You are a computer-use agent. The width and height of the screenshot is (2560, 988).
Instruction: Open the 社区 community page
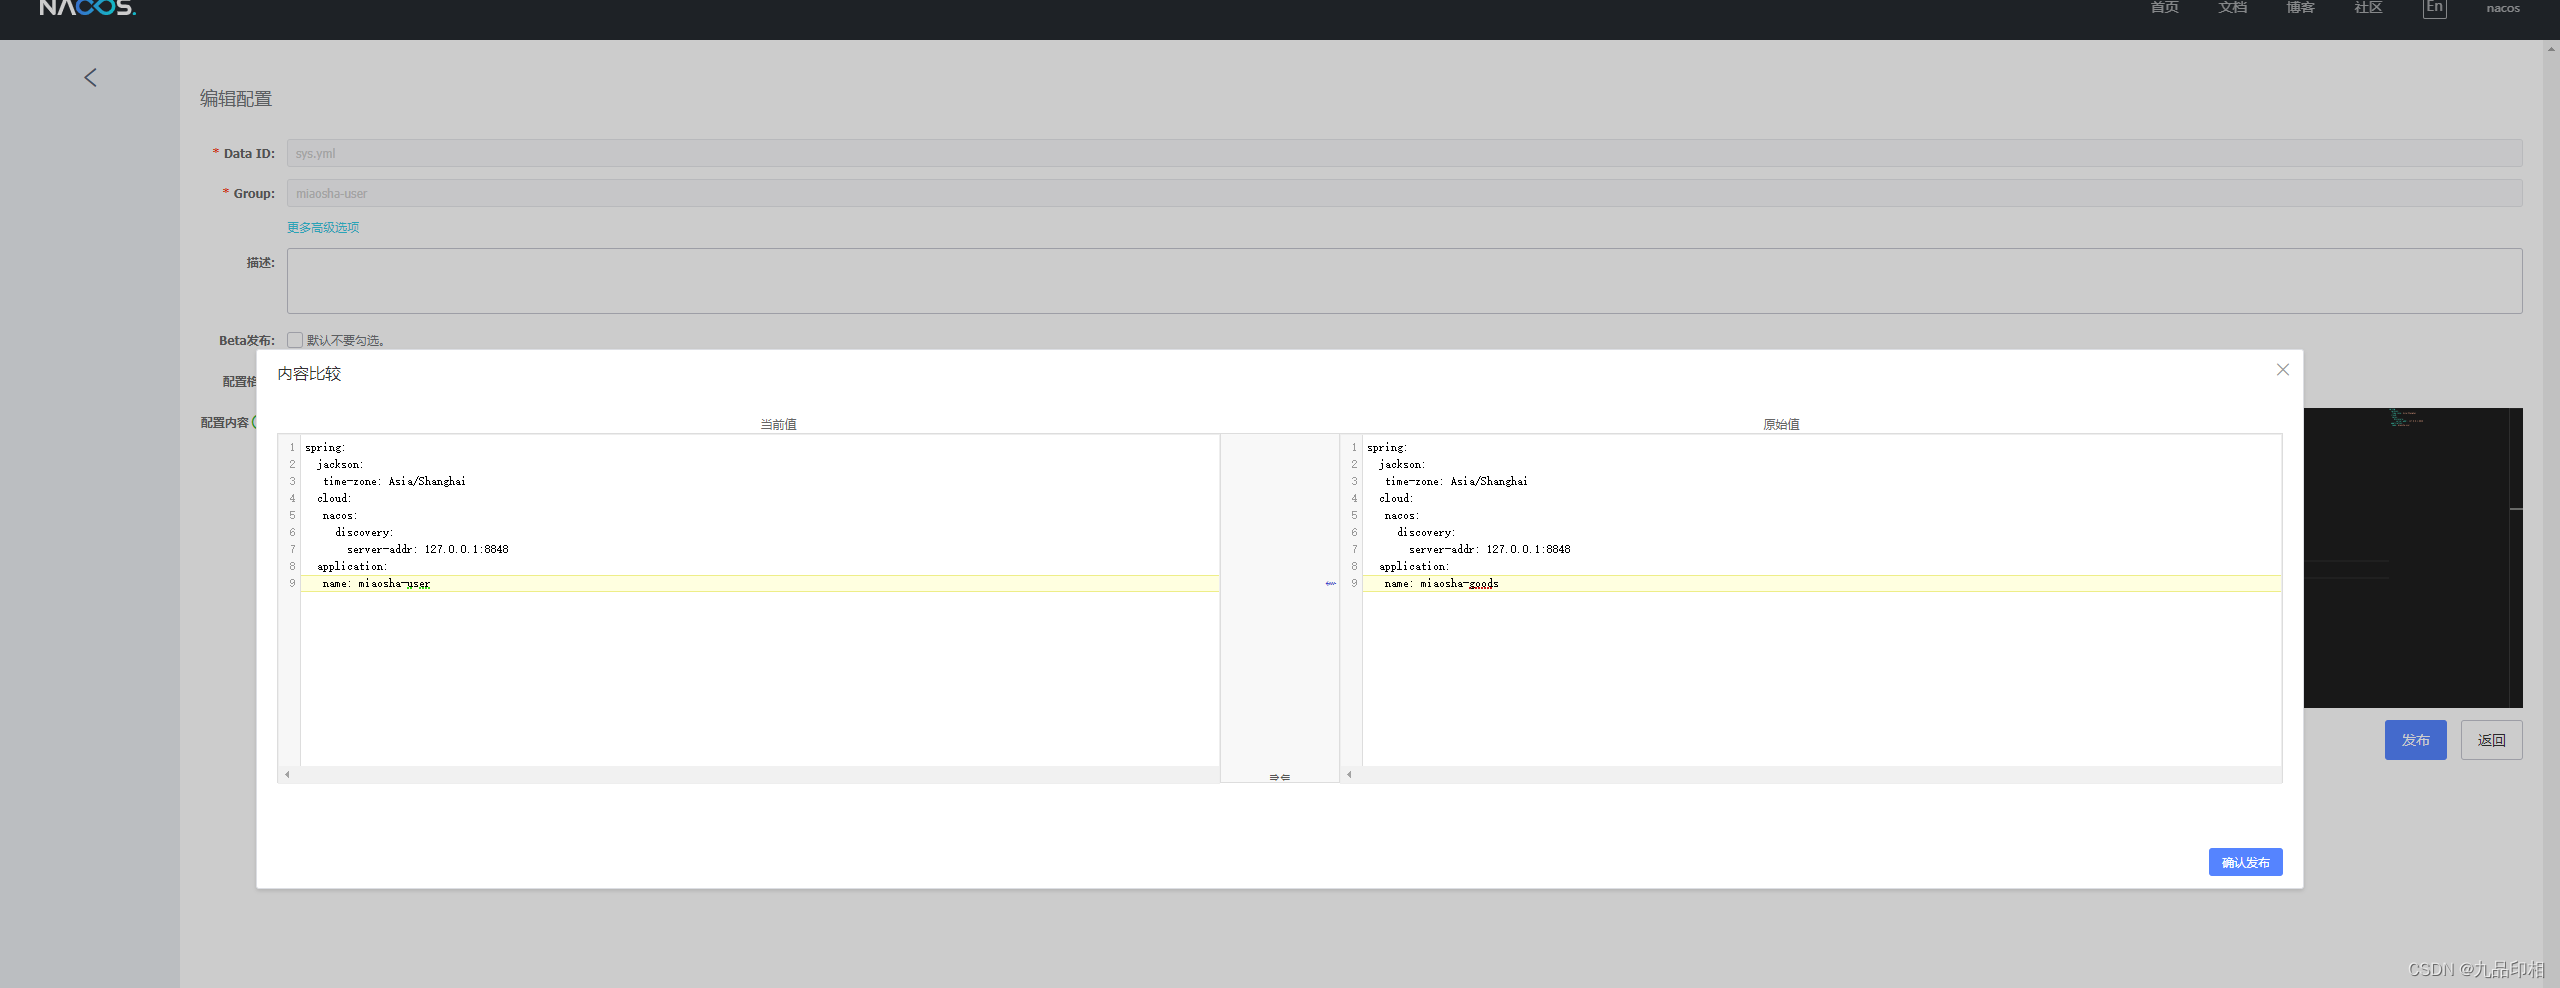tap(2367, 8)
